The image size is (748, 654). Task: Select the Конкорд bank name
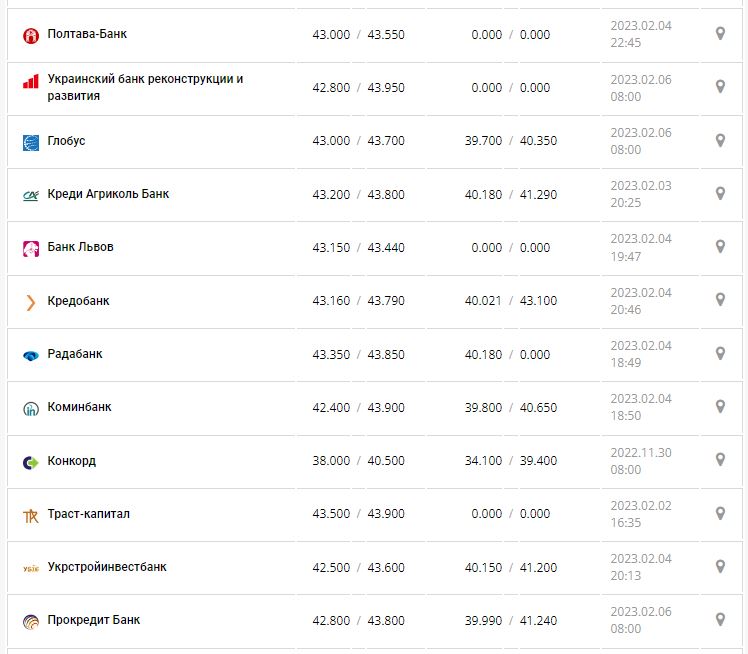click(x=72, y=462)
